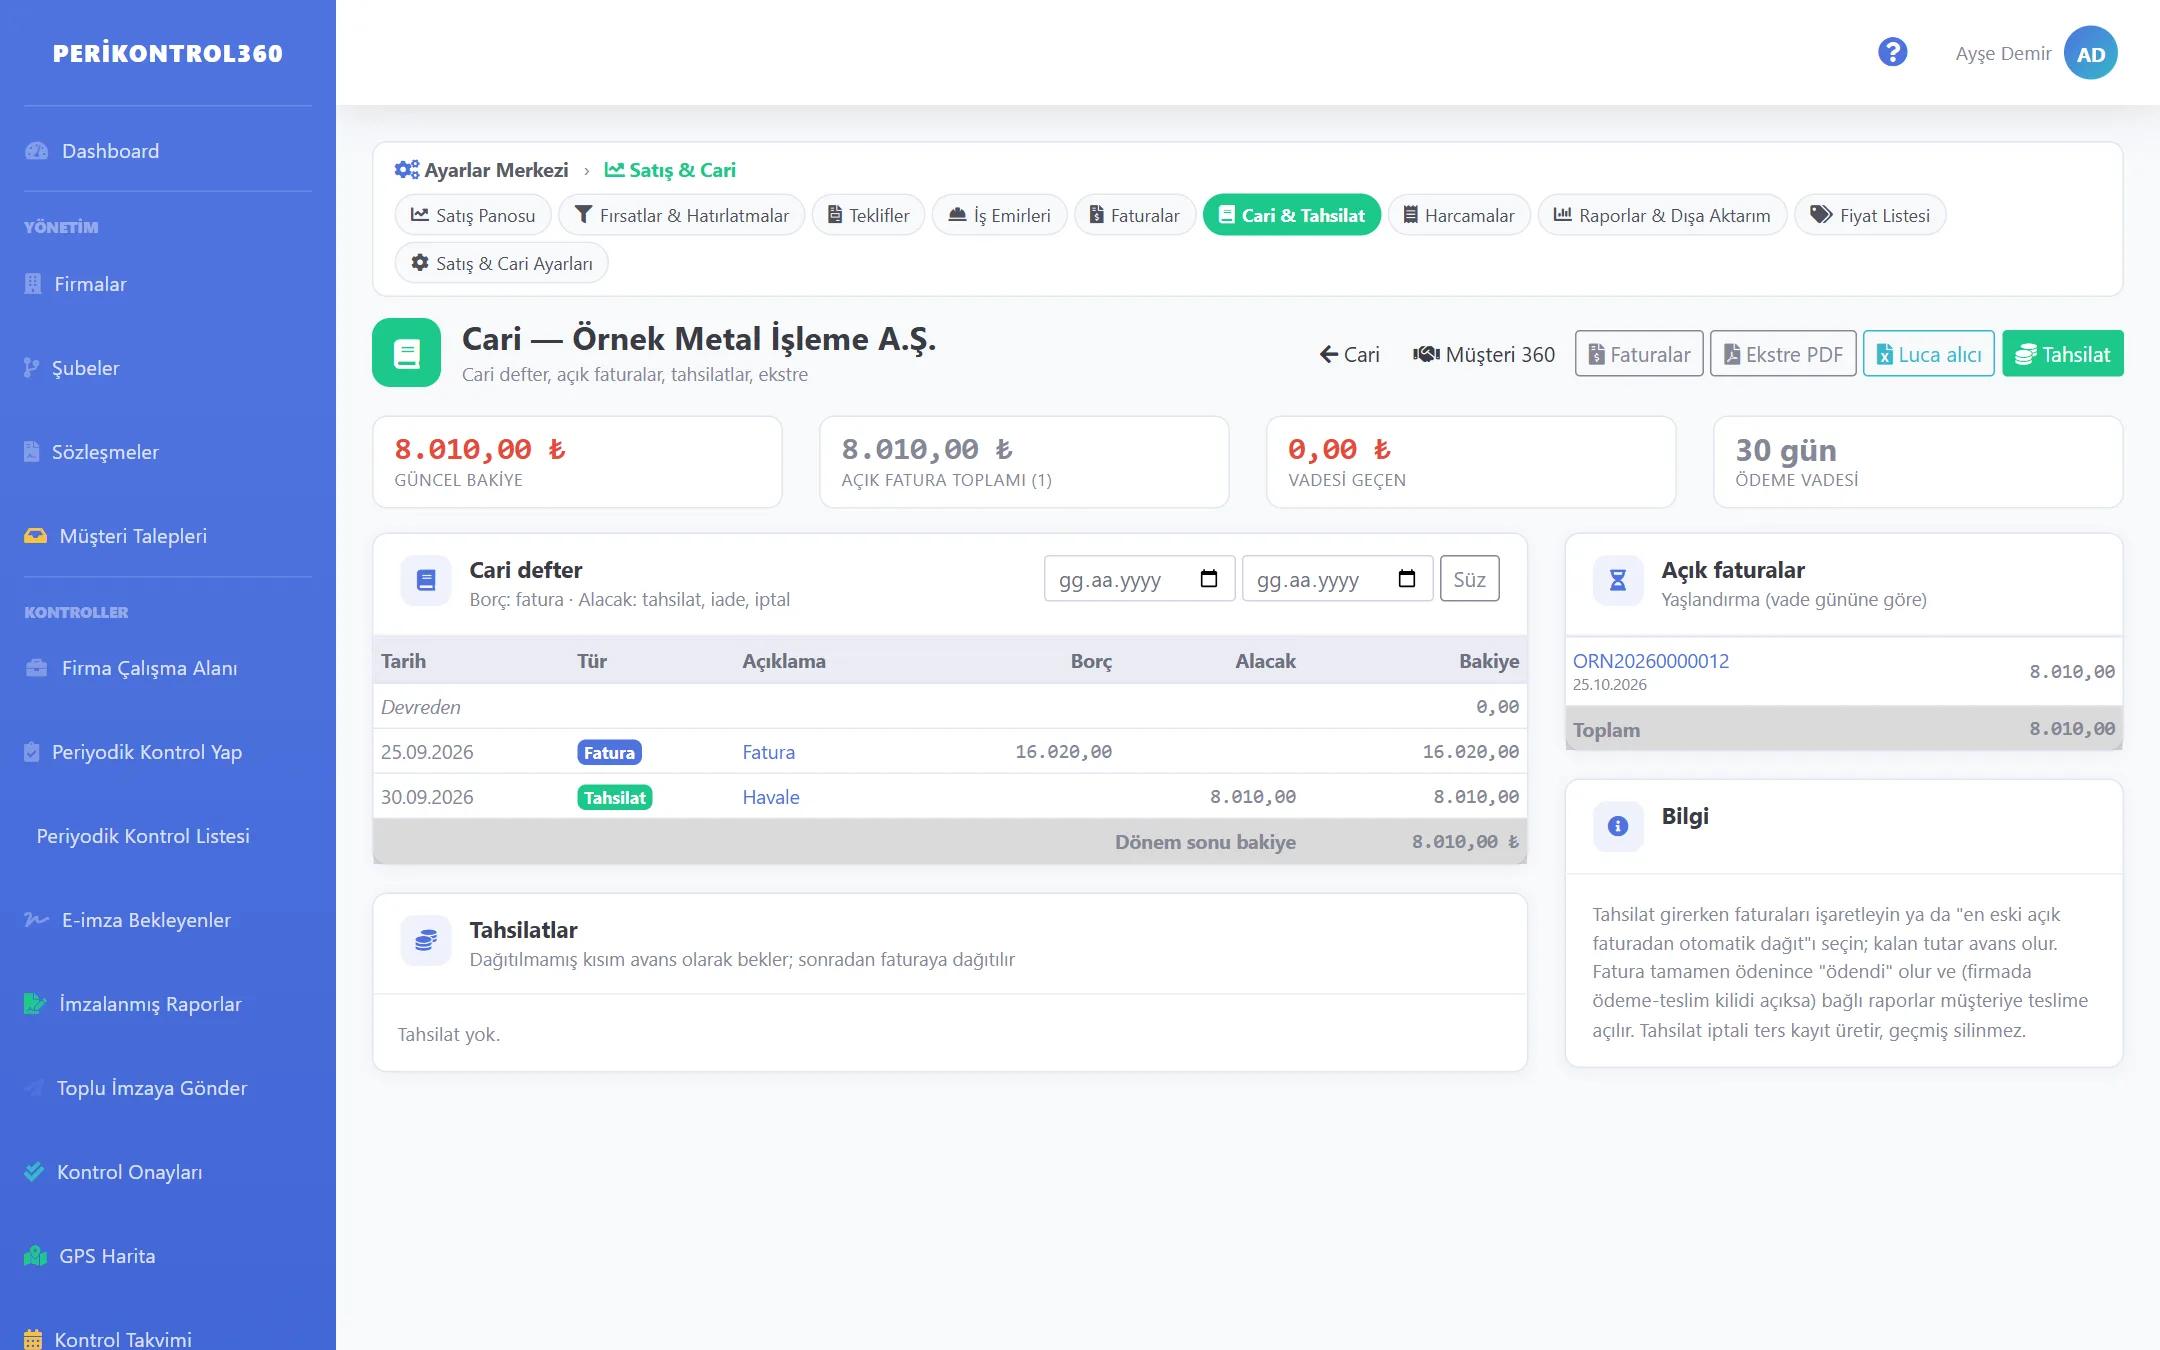Open calendar picker of second date field
Viewport: 2160px width, 1350px height.
click(1406, 579)
